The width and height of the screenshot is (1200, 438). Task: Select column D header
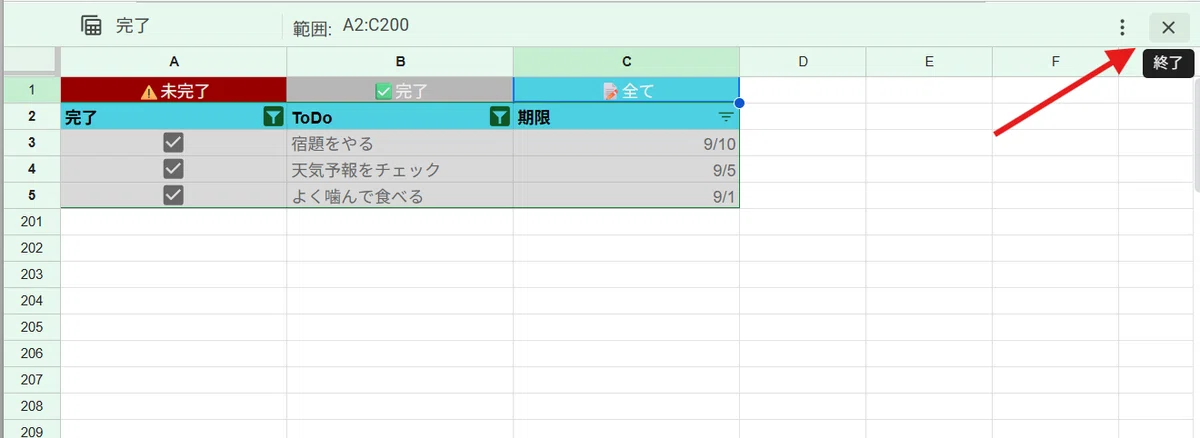803,61
